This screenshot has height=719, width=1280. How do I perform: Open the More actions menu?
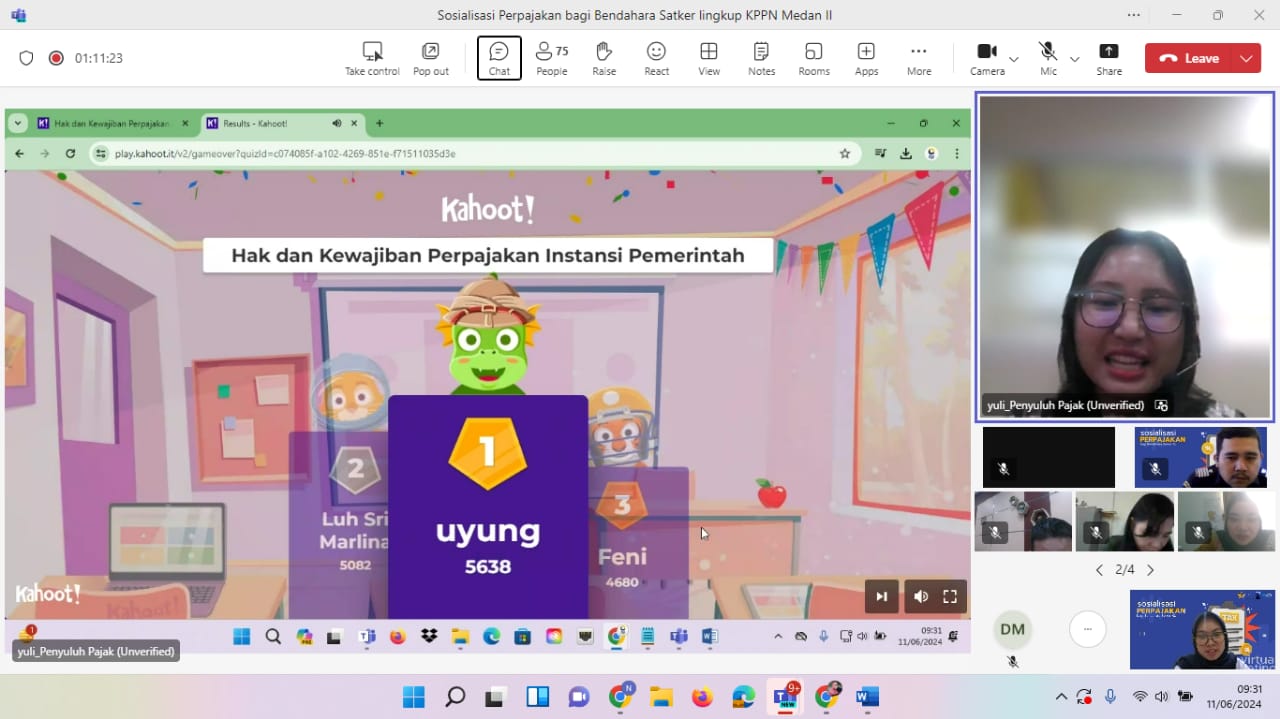click(x=918, y=58)
